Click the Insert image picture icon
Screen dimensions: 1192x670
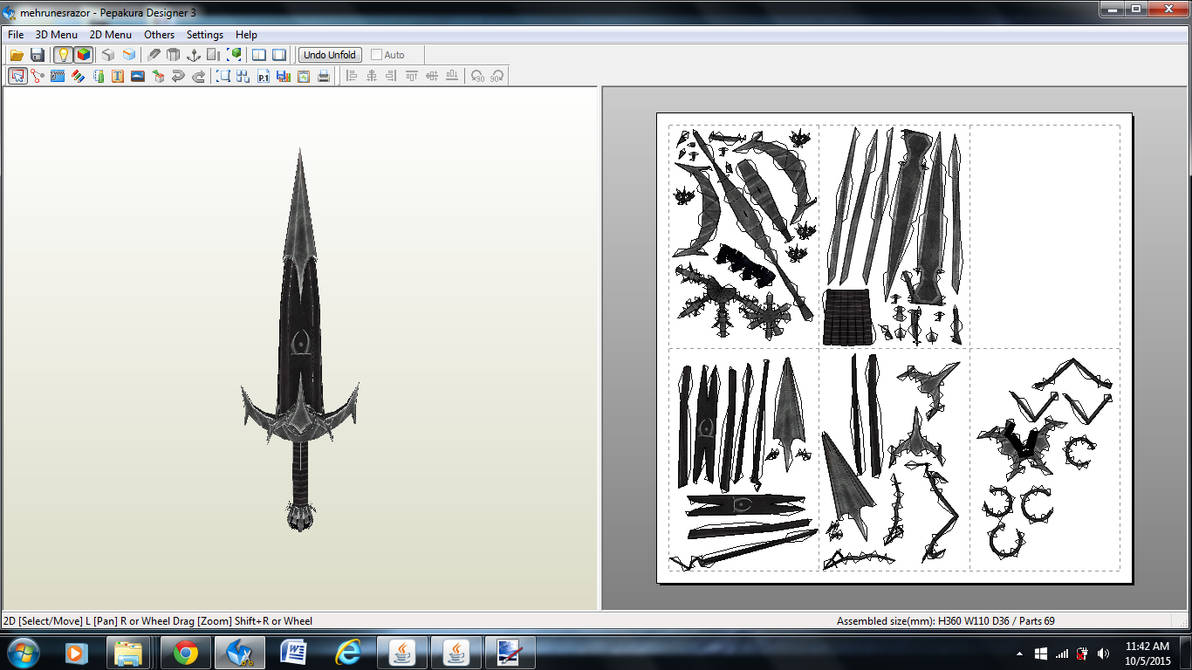point(138,76)
